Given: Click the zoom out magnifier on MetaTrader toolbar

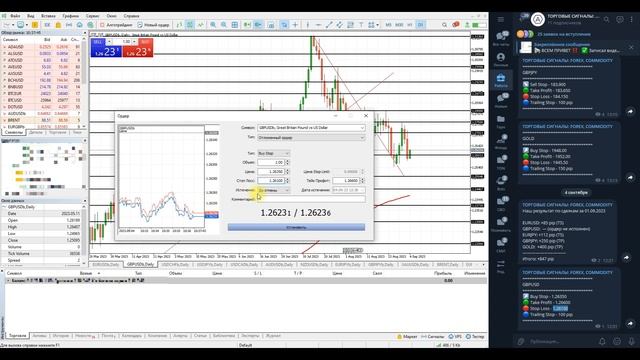Looking at the screenshot, I should coord(224,25).
